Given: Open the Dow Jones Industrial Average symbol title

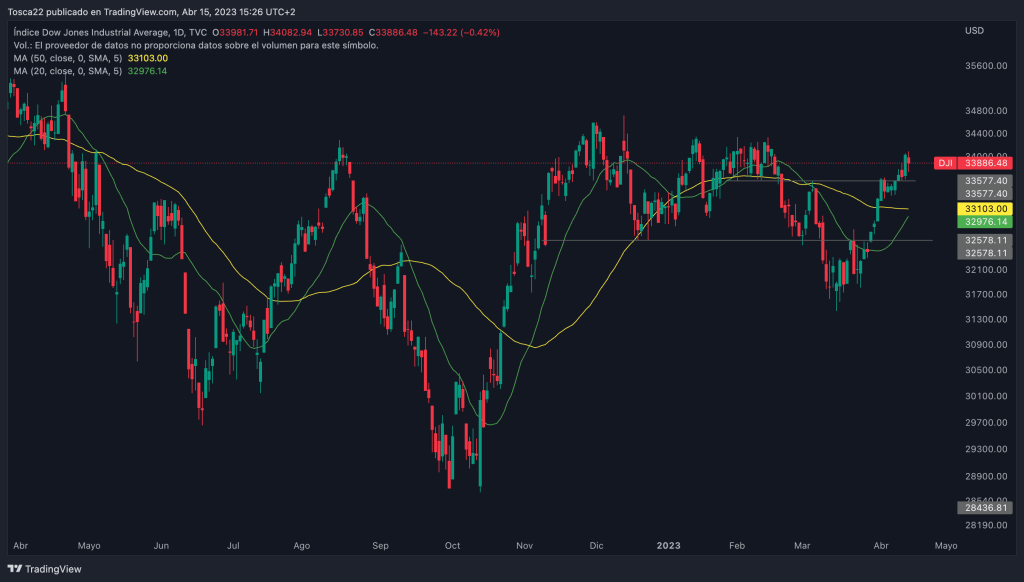Looking at the screenshot, I should [88, 32].
